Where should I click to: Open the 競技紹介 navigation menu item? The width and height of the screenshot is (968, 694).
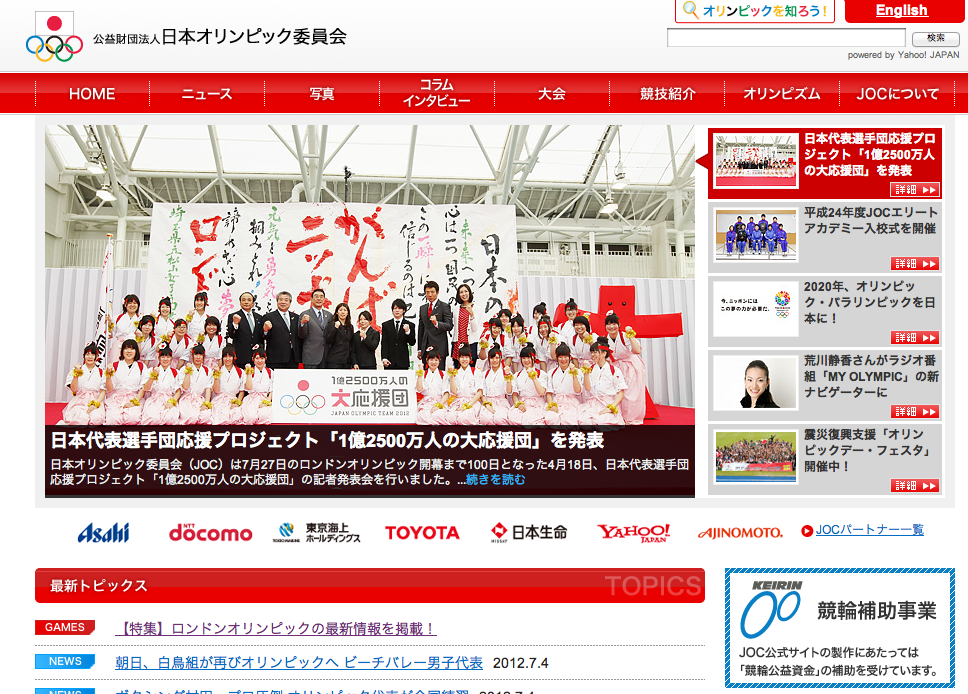coord(668,94)
